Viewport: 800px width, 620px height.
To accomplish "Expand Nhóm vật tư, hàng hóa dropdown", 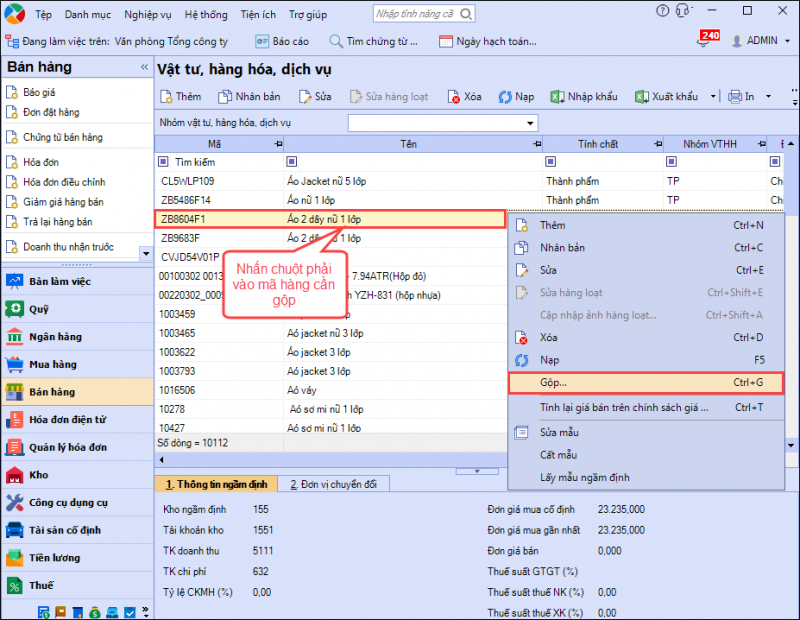I will 530,123.
